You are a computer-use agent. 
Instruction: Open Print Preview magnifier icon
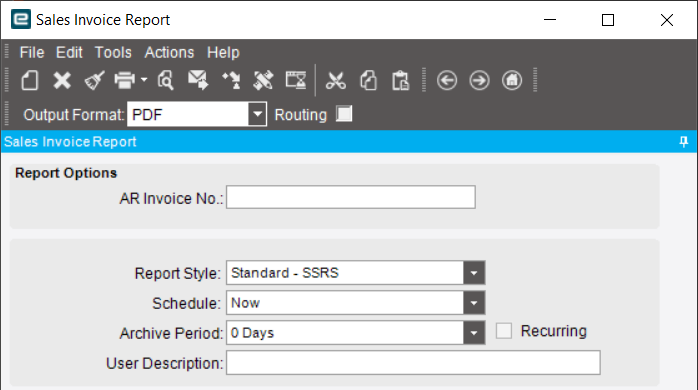166,81
